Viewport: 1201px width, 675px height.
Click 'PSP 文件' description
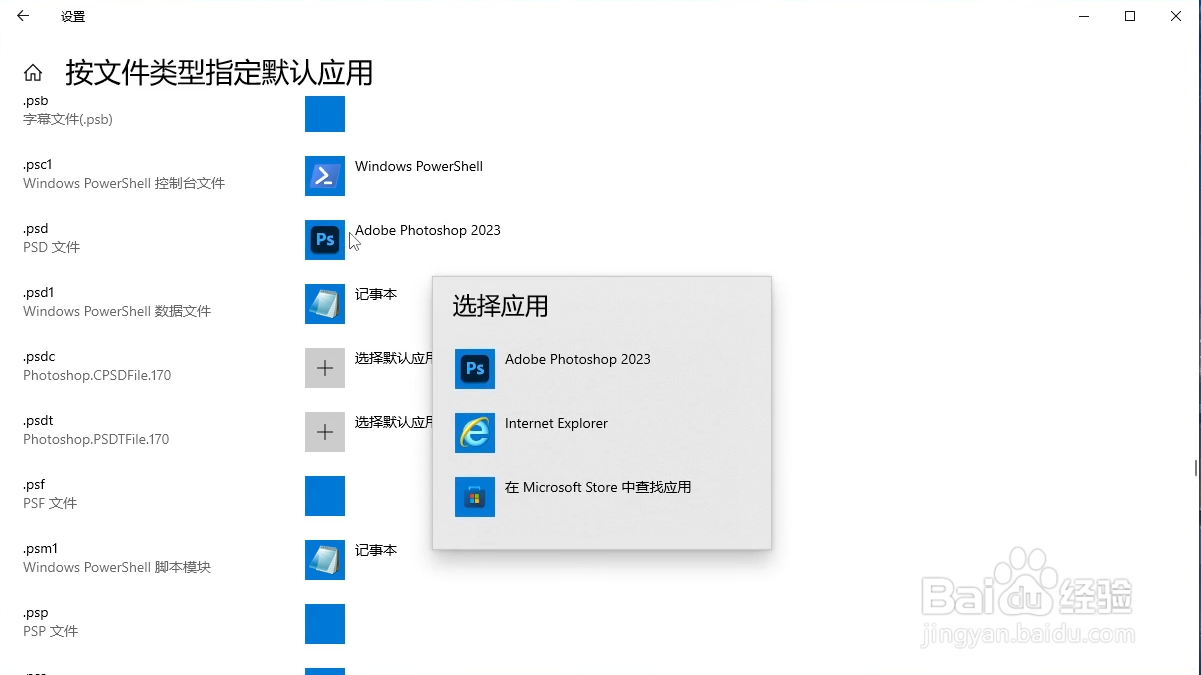pos(50,632)
